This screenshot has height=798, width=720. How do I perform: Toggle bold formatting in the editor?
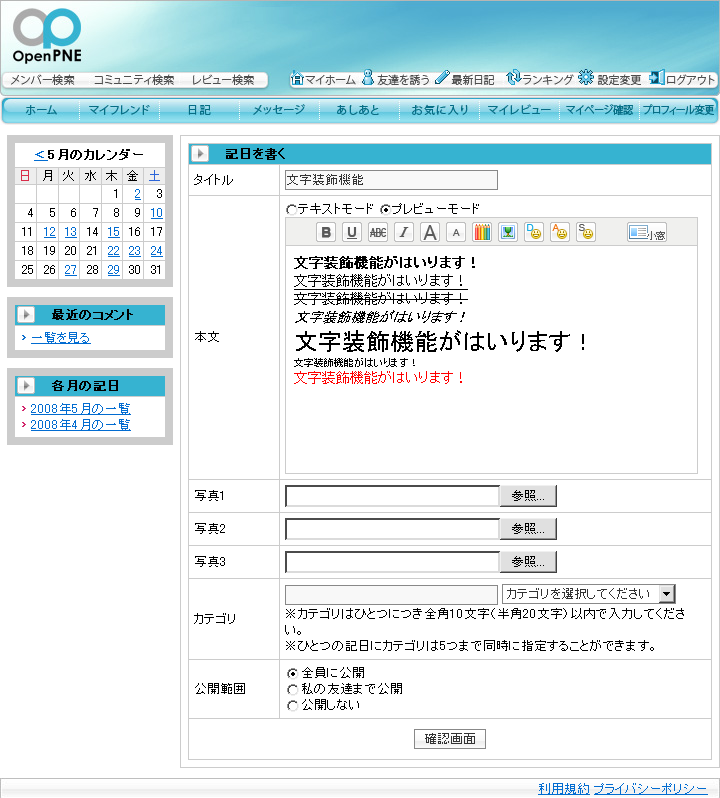click(326, 232)
